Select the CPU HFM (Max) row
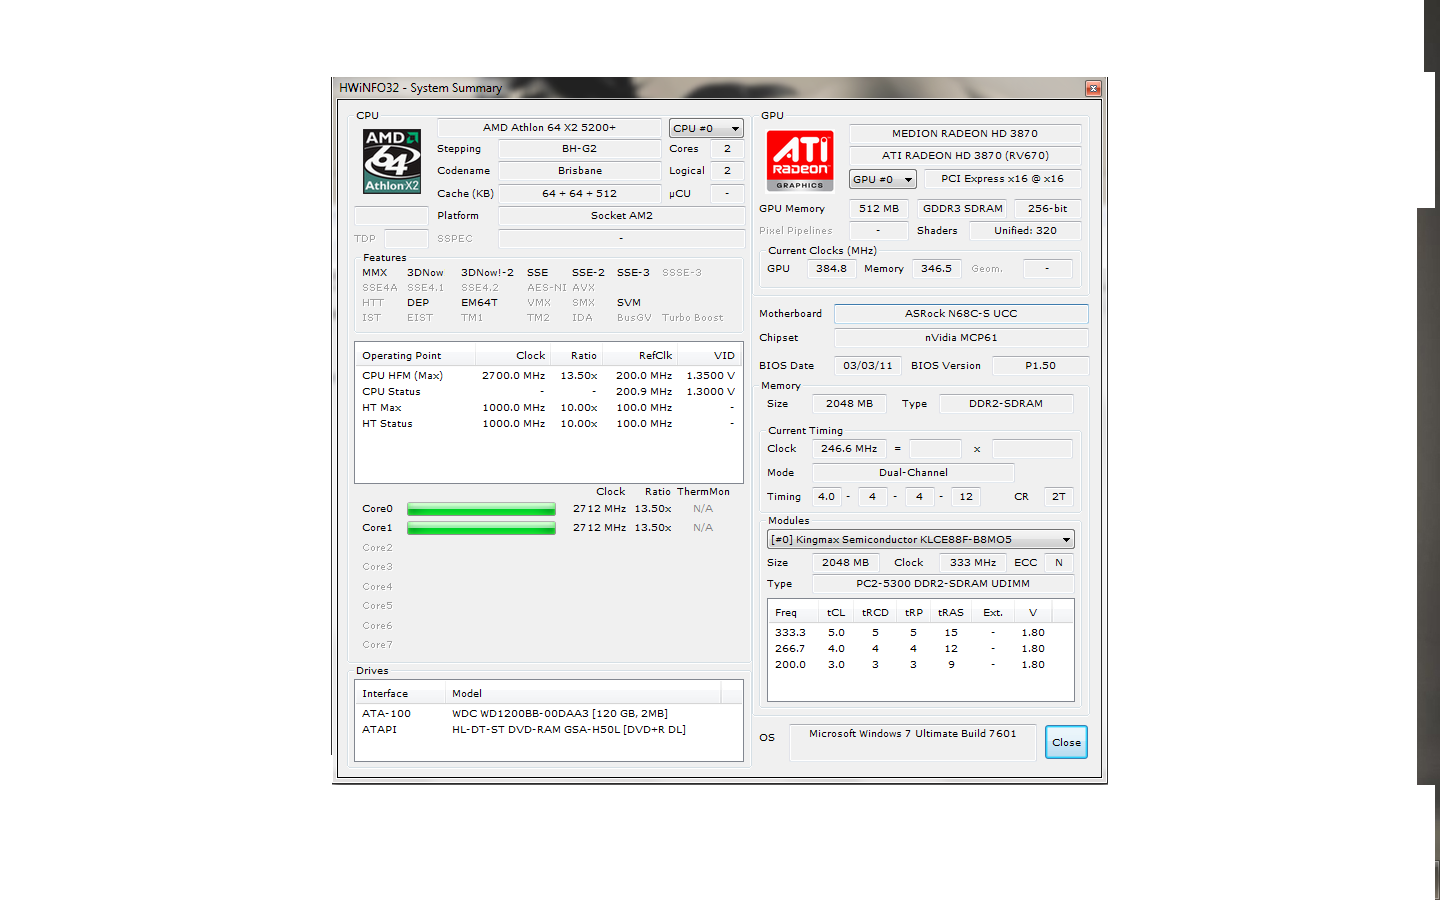 548,376
